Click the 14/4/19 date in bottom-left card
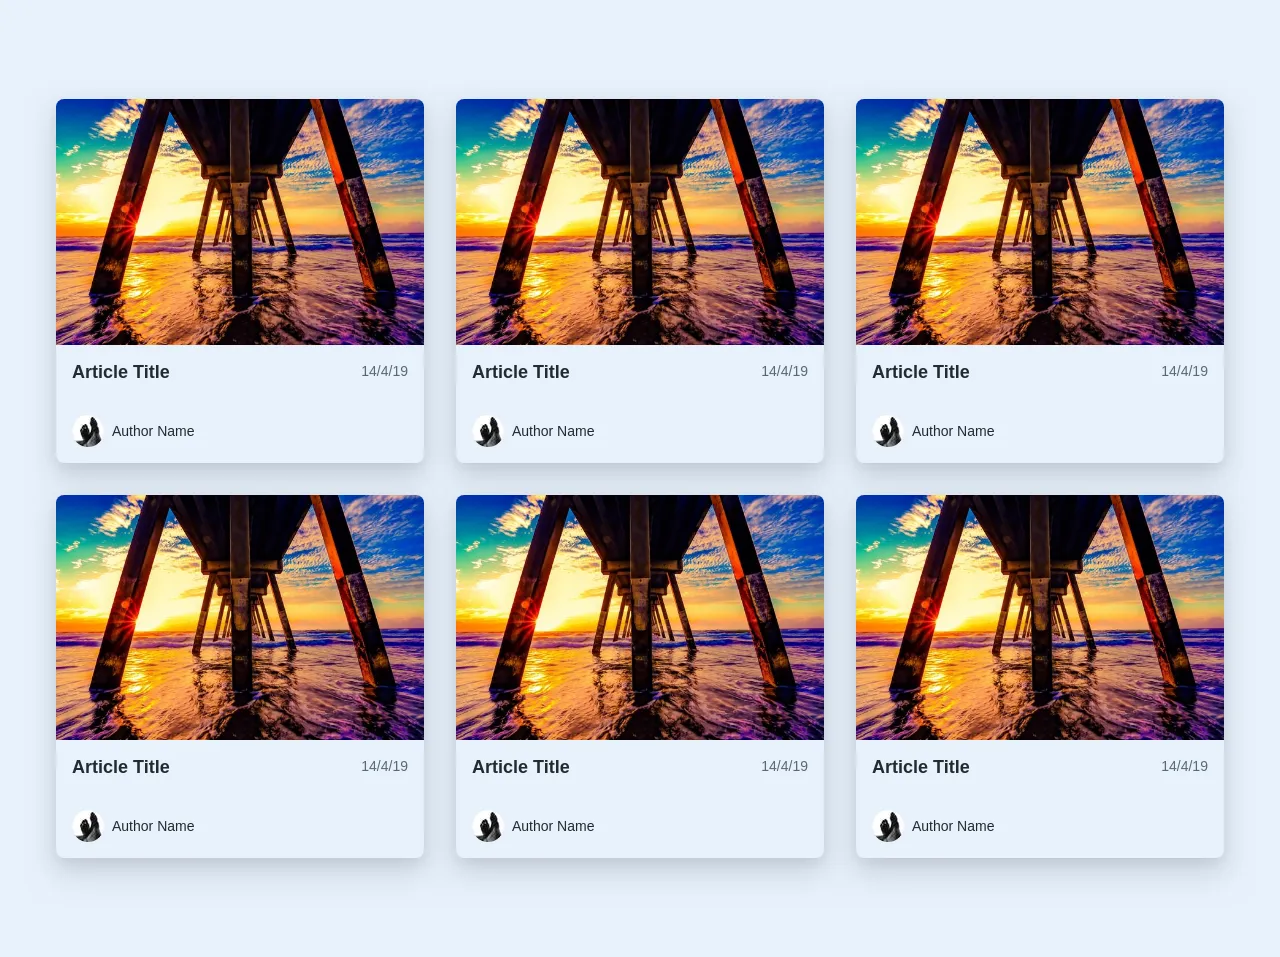This screenshot has width=1280, height=957. [384, 766]
